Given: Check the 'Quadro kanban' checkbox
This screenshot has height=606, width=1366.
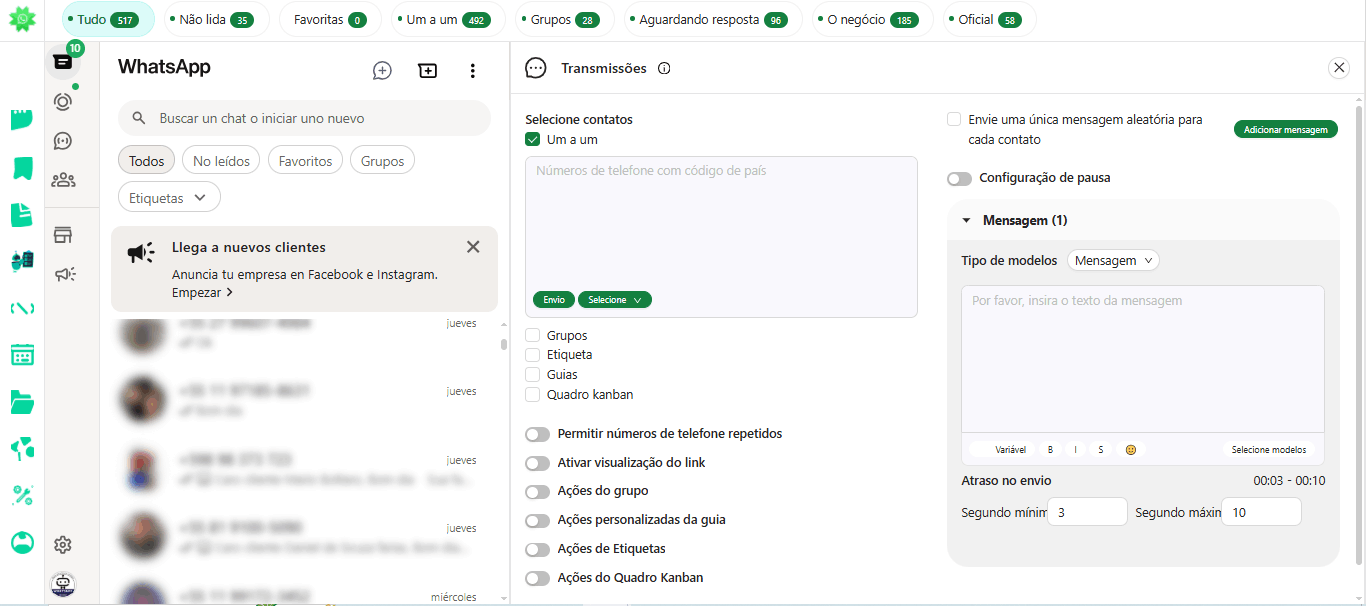Looking at the screenshot, I should [533, 394].
